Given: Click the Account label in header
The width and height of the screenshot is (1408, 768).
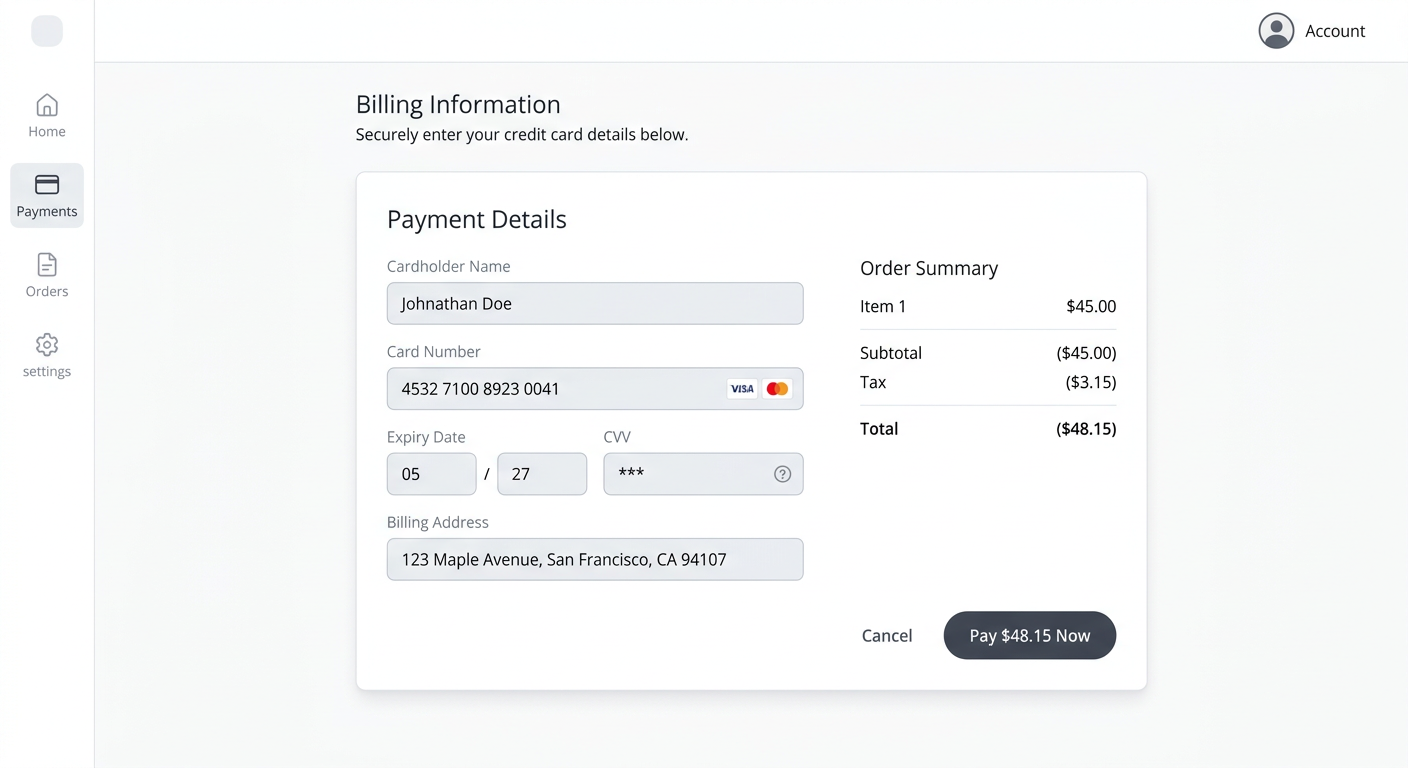Looking at the screenshot, I should point(1335,31).
